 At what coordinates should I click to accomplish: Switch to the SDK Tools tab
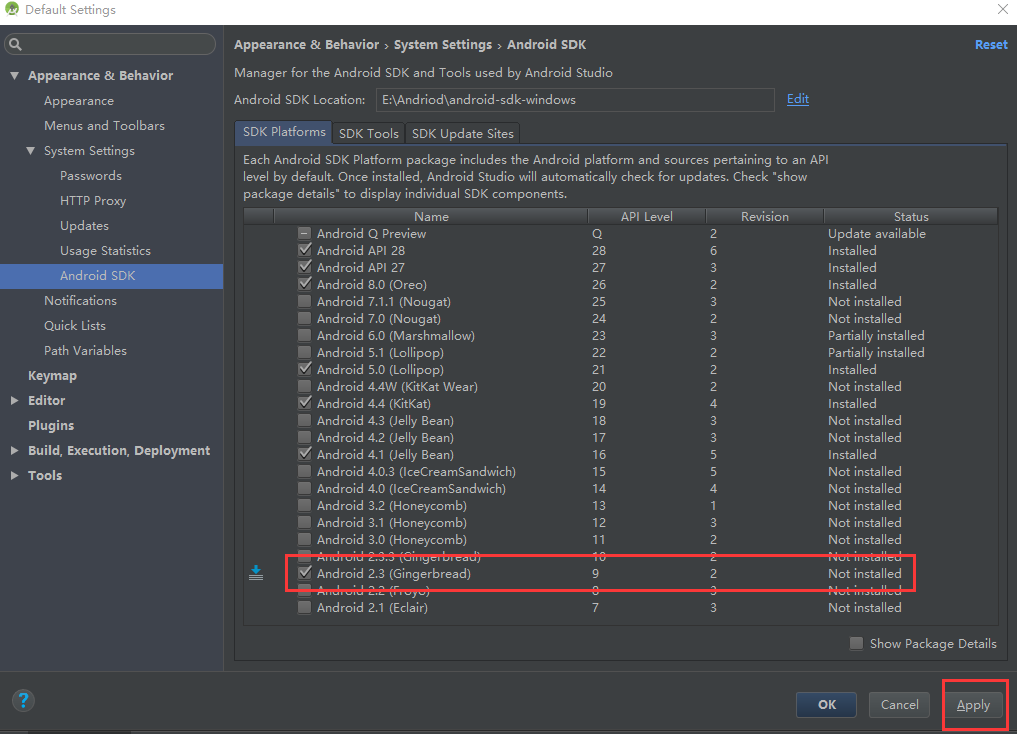(x=367, y=133)
